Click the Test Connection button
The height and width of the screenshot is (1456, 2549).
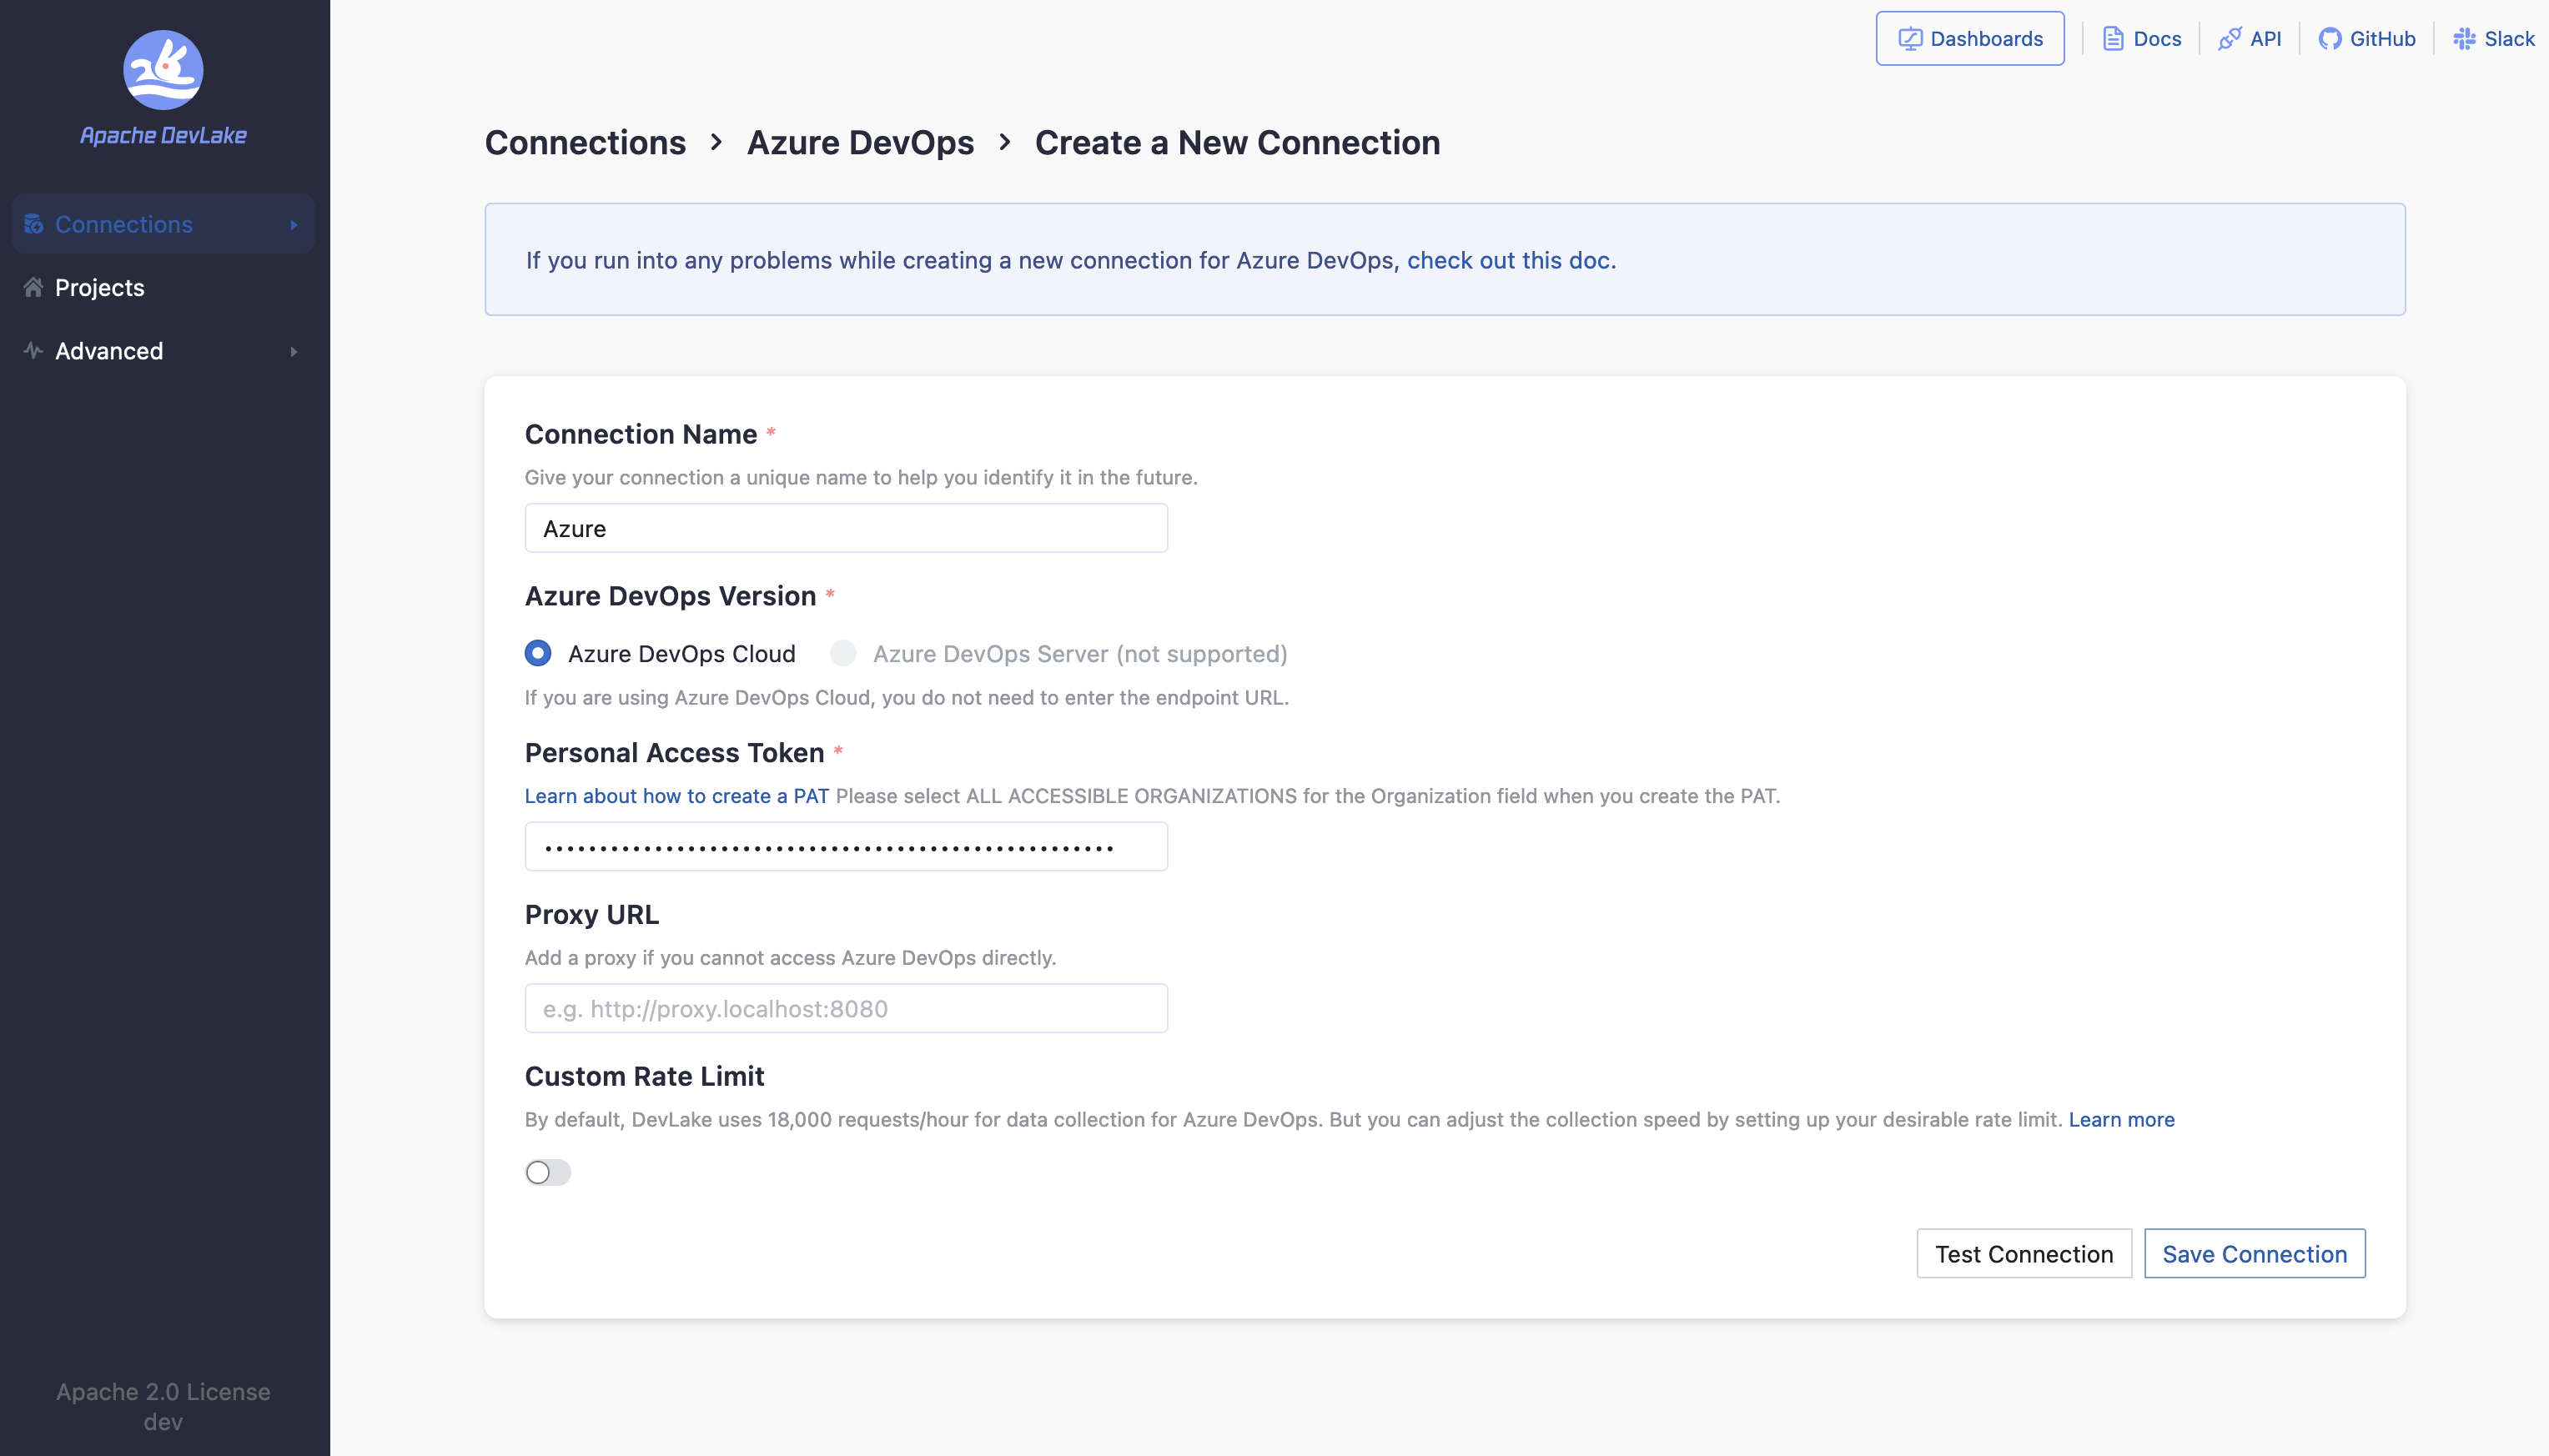[x=2023, y=1253]
